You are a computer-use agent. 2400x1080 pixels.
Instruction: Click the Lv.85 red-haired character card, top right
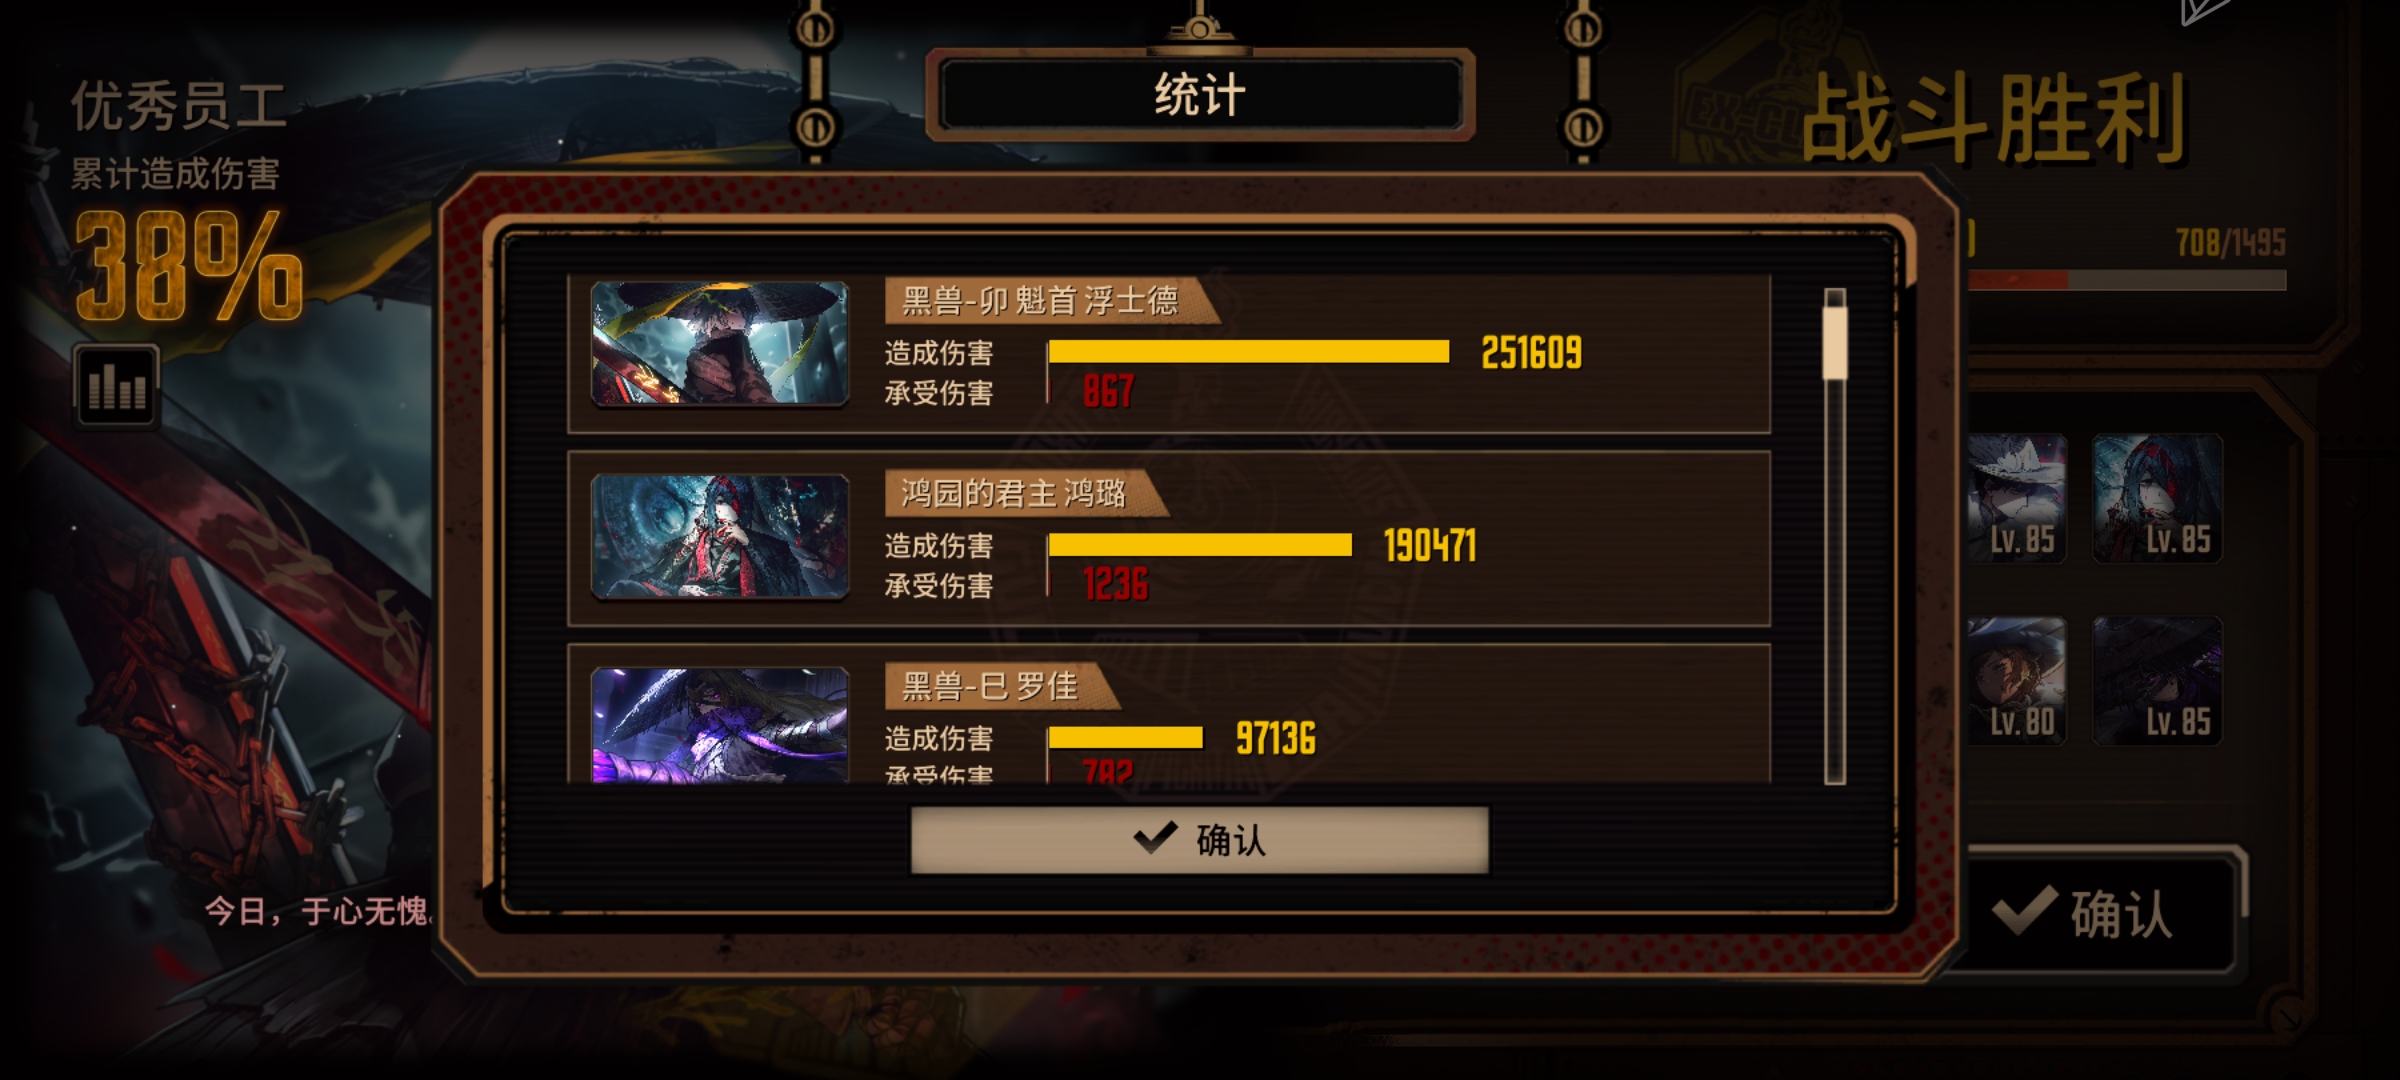coord(2157,498)
